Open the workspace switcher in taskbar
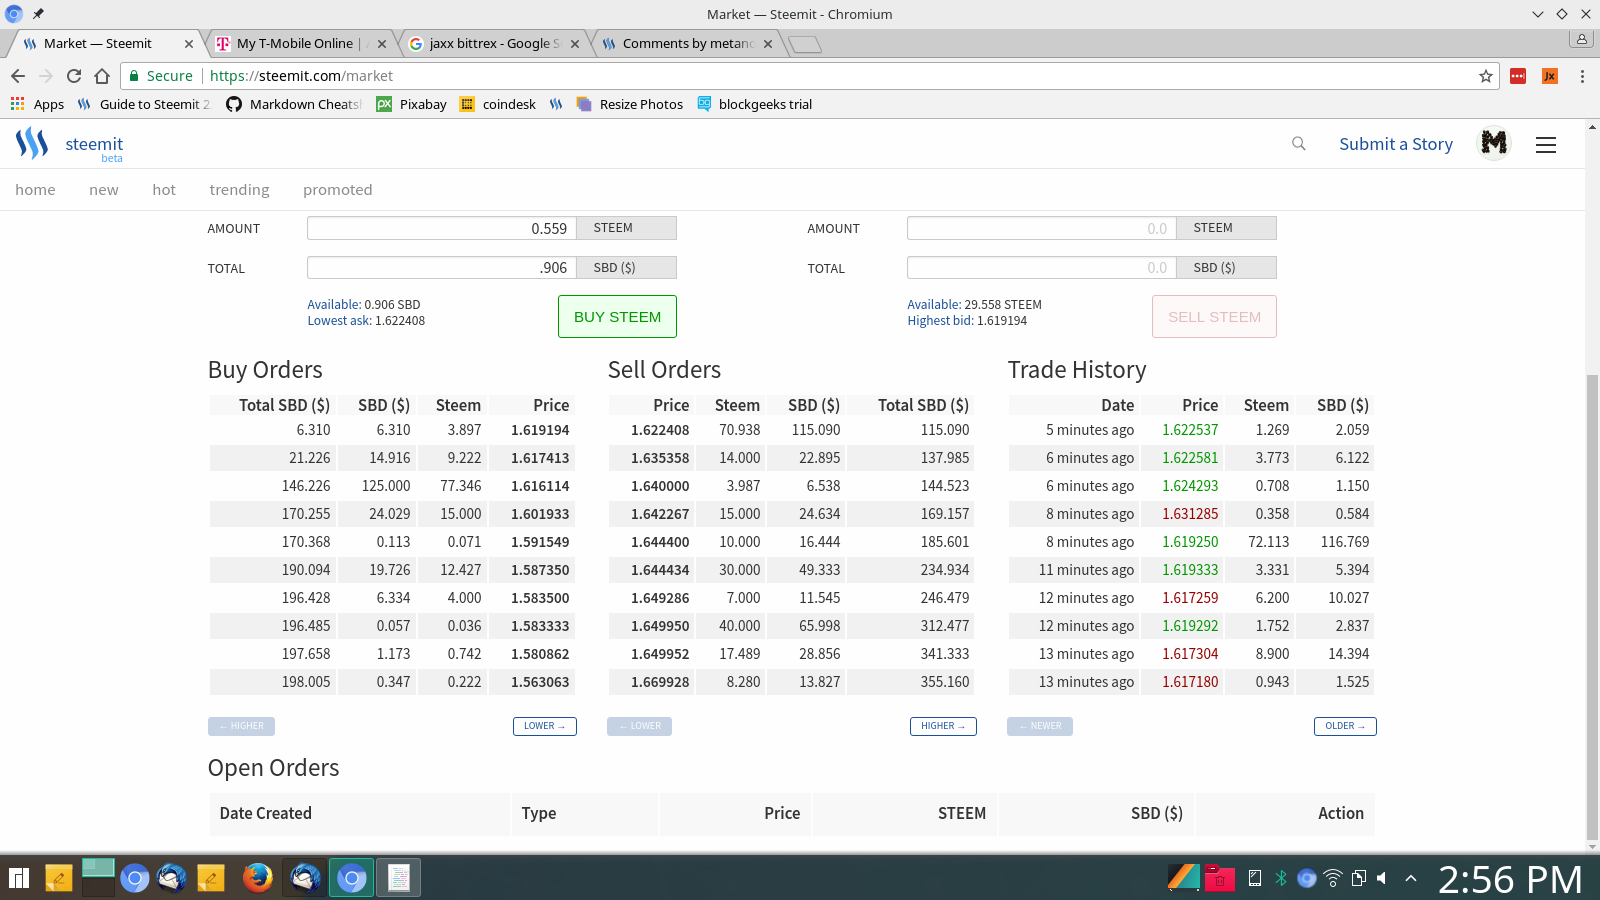Screen dimensions: 1600x900 (98, 878)
